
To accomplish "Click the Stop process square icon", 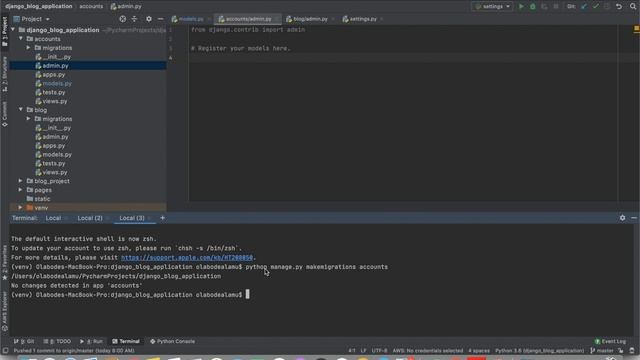I will [556, 7].
